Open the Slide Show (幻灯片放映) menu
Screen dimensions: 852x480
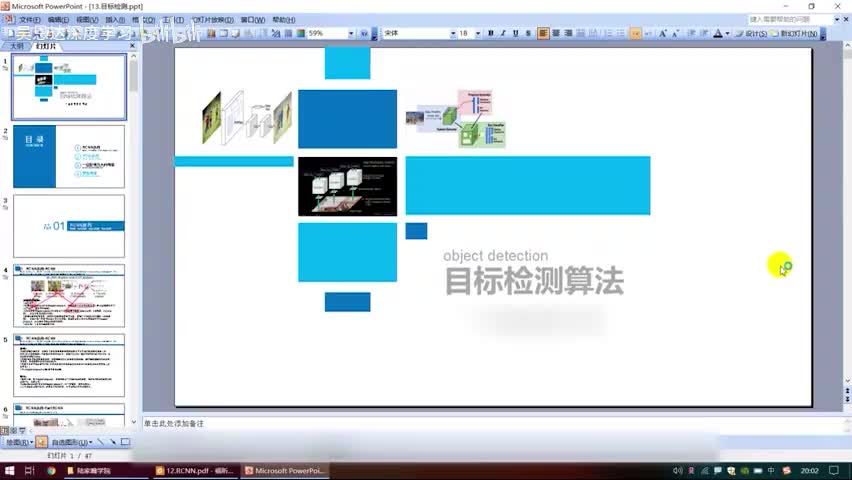(212, 20)
